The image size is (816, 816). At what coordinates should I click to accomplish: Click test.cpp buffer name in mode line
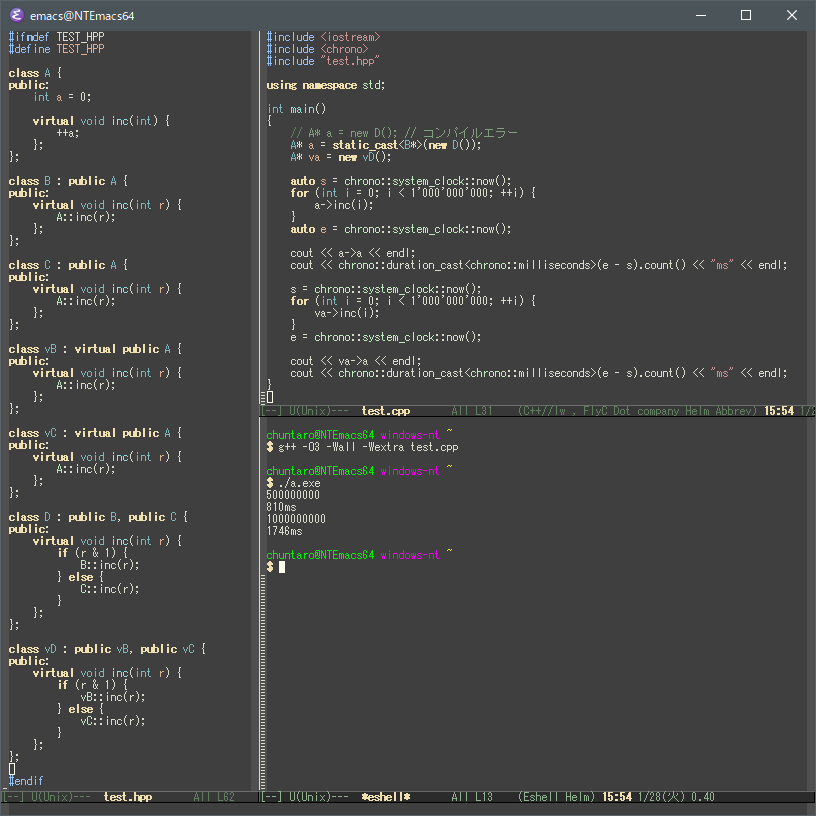(386, 411)
